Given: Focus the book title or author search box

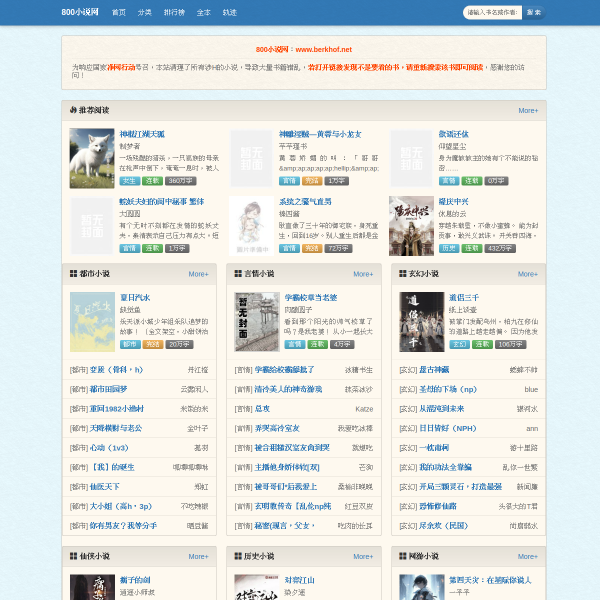Looking at the screenshot, I should tap(492, 13).
